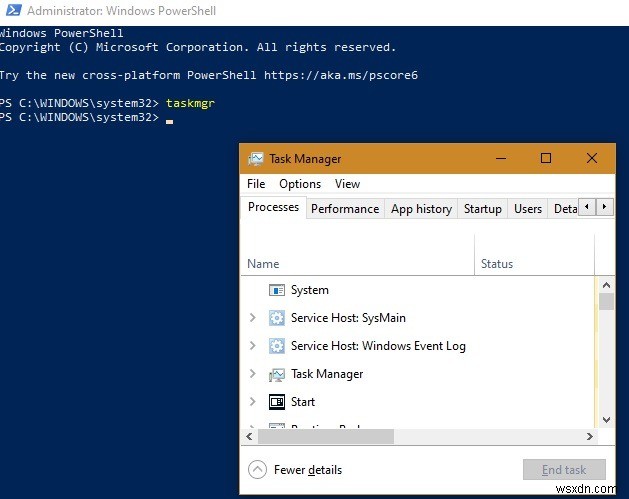Viewport: 629px width, 499px height.
Task: Click the vertical scrollbar thumb
Action: point(606,301)
